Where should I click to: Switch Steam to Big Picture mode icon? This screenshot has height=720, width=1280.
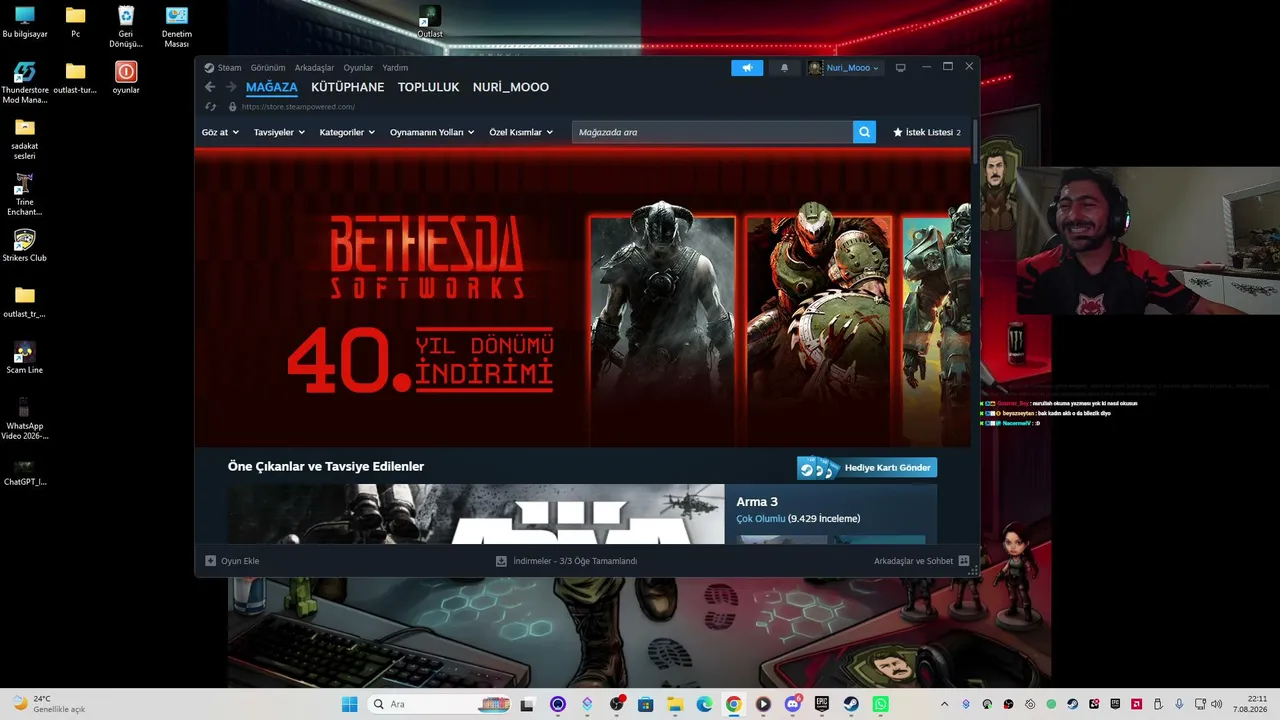[900, 68]
